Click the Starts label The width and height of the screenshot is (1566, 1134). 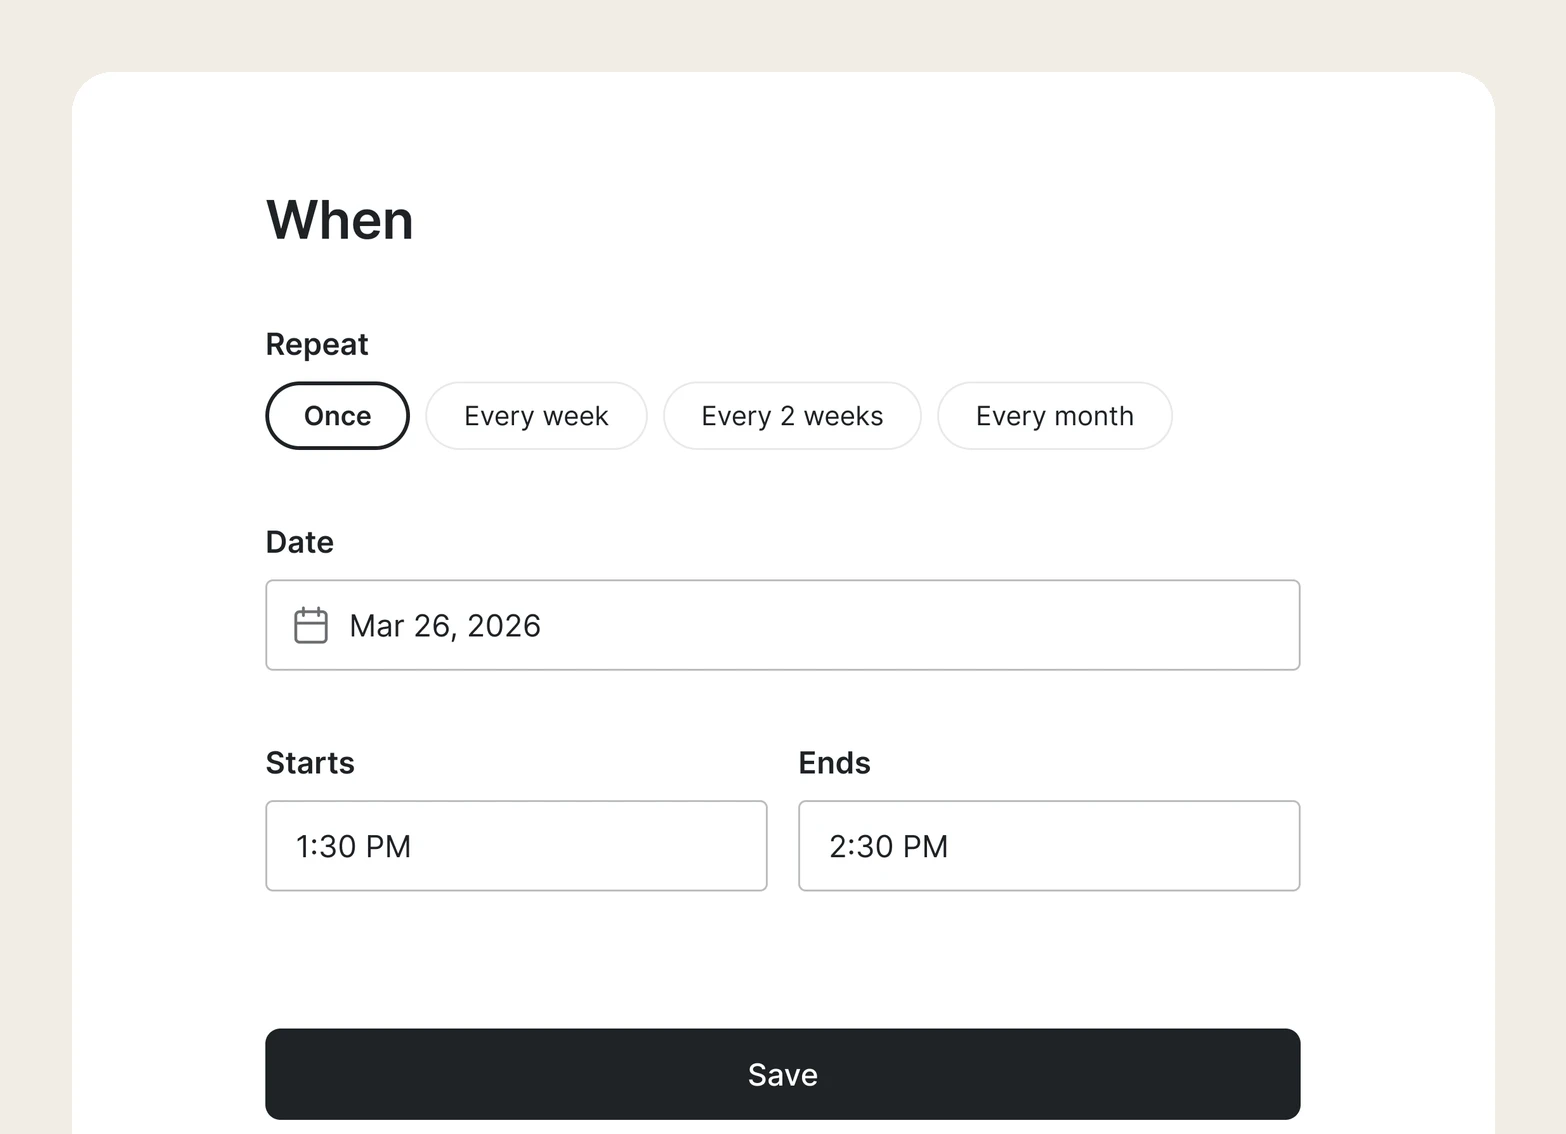(x=310, y=763)
